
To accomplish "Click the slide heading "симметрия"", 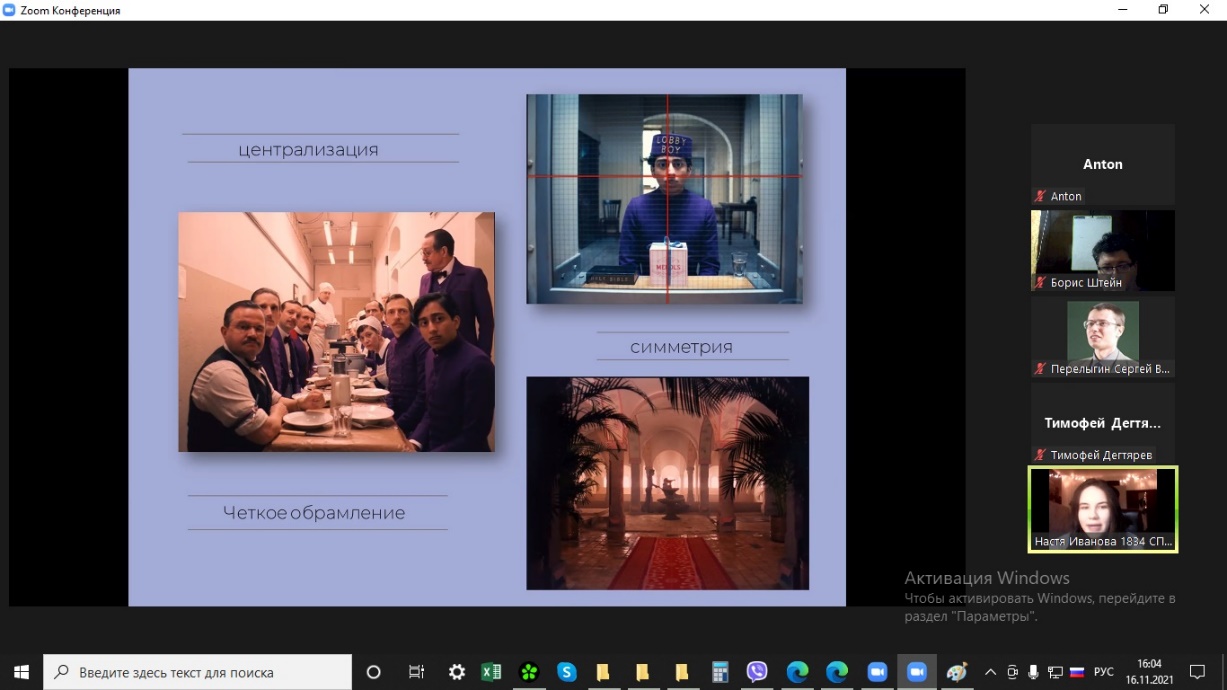I will pyautogui.click(x=681, y=347).
